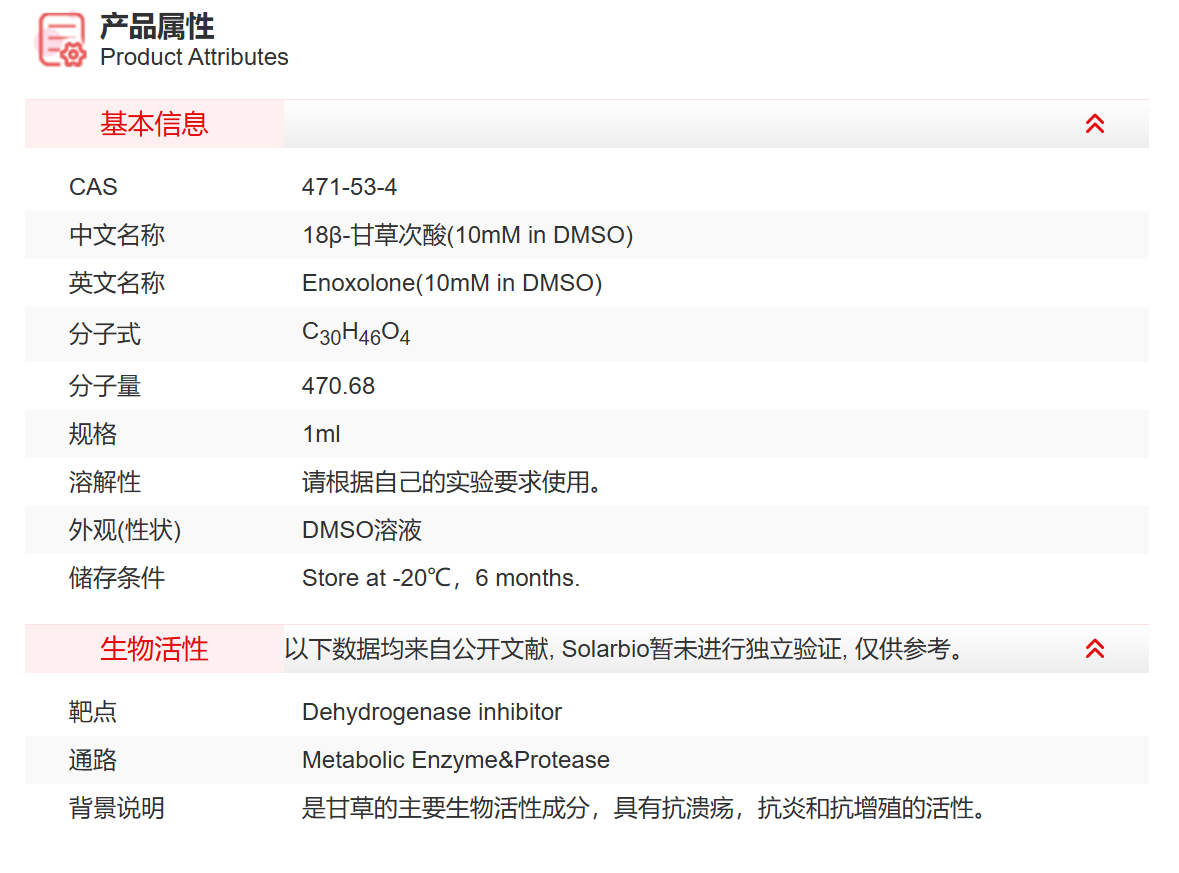This screenshot has height=873, width=1179.
Task: Click the Chinese name 18β-甘草次酸 value
Action: 467,235
